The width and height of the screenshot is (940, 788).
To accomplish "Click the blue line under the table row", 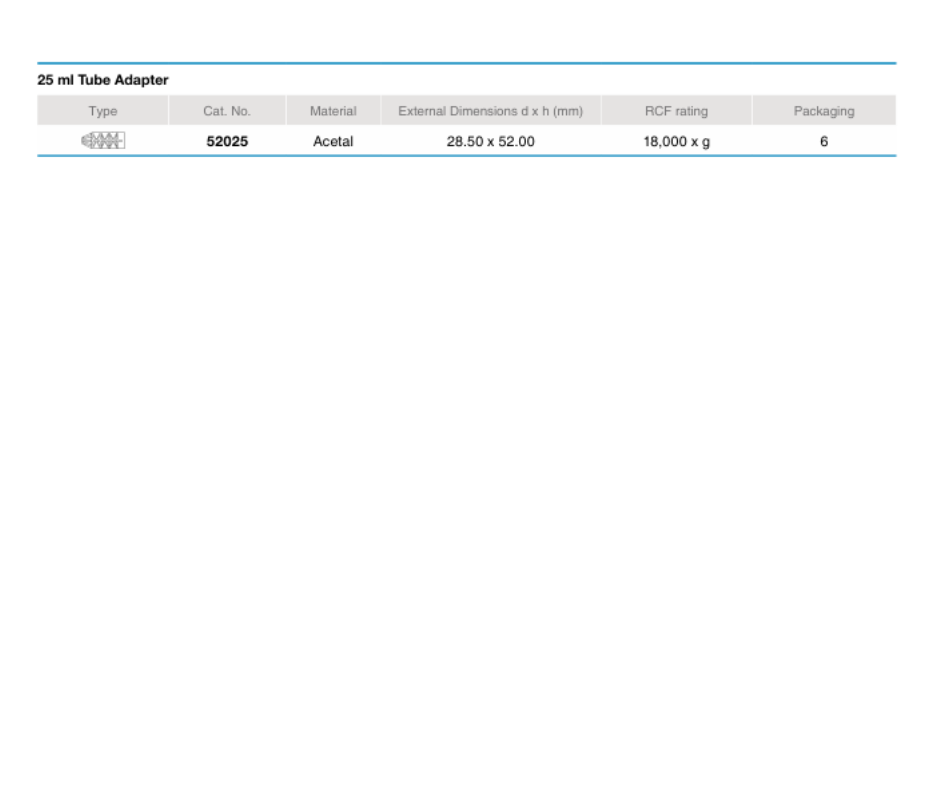I will tap(466, 156).
